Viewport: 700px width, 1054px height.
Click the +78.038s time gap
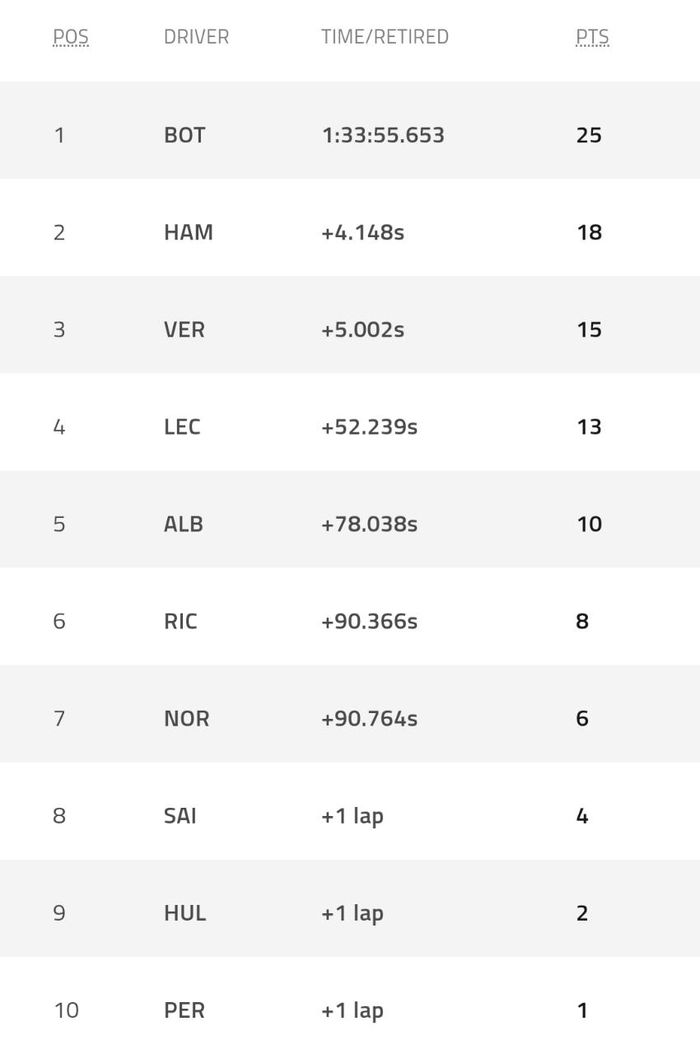pos(369,524)
